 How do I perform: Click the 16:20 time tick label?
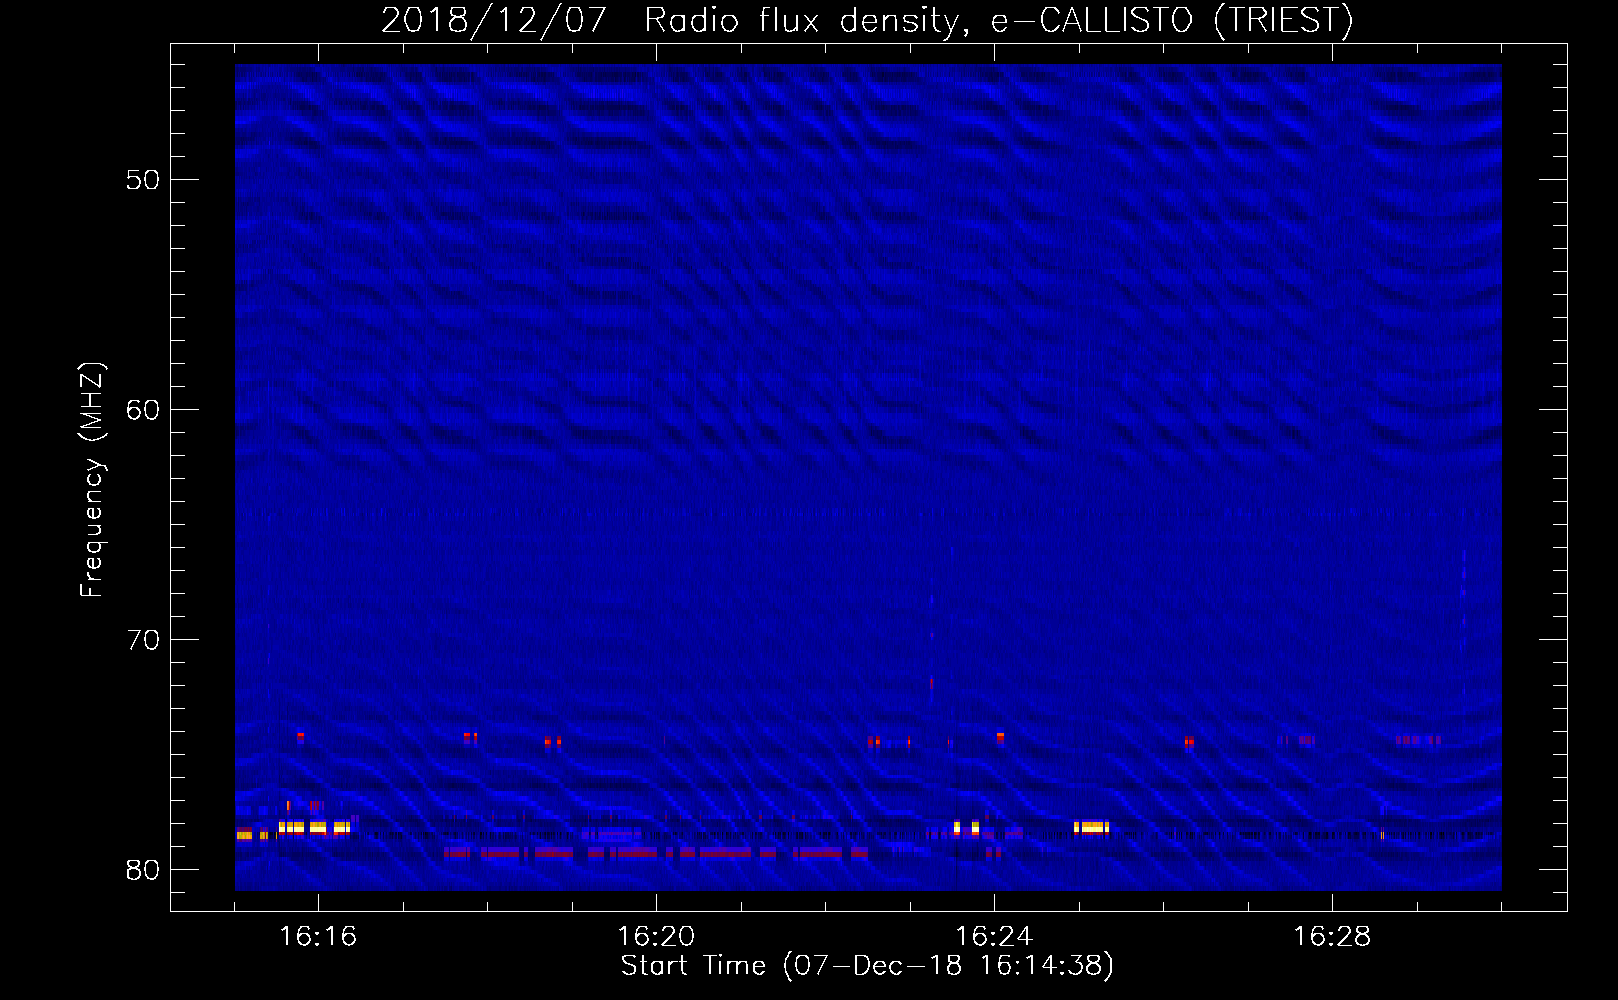tap(656, 936)
